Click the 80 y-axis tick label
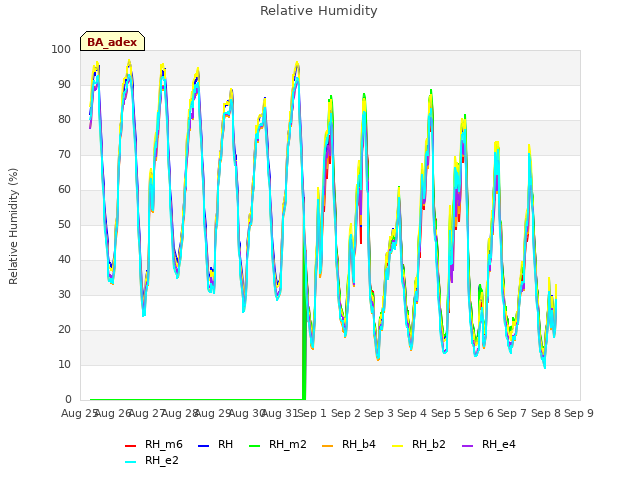Viewport: 640px width, 480px height. (x=64, y=120)
